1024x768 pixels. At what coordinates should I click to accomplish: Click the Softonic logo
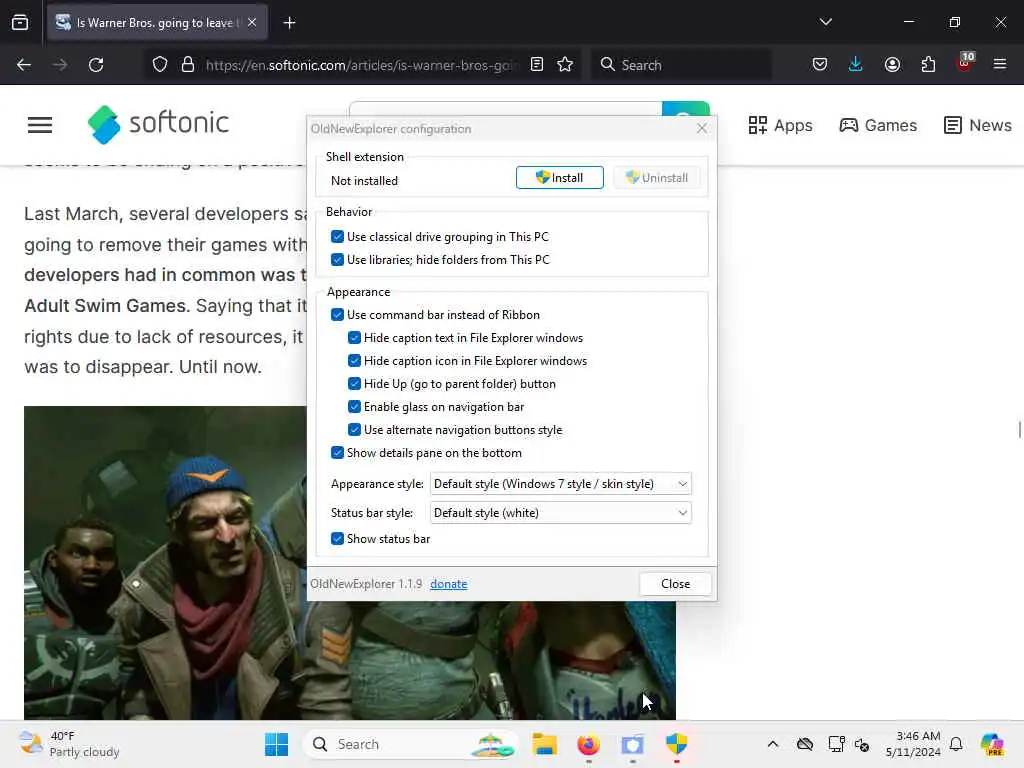[159, 123]
